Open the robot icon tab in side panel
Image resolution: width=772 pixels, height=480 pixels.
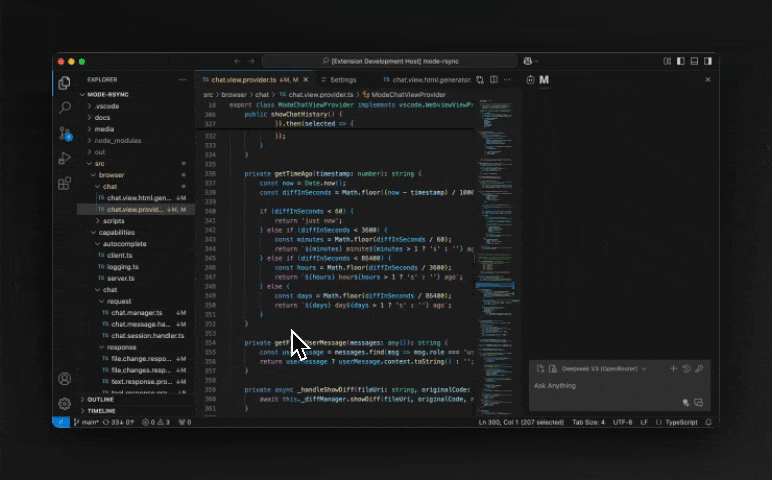point(530,80)
